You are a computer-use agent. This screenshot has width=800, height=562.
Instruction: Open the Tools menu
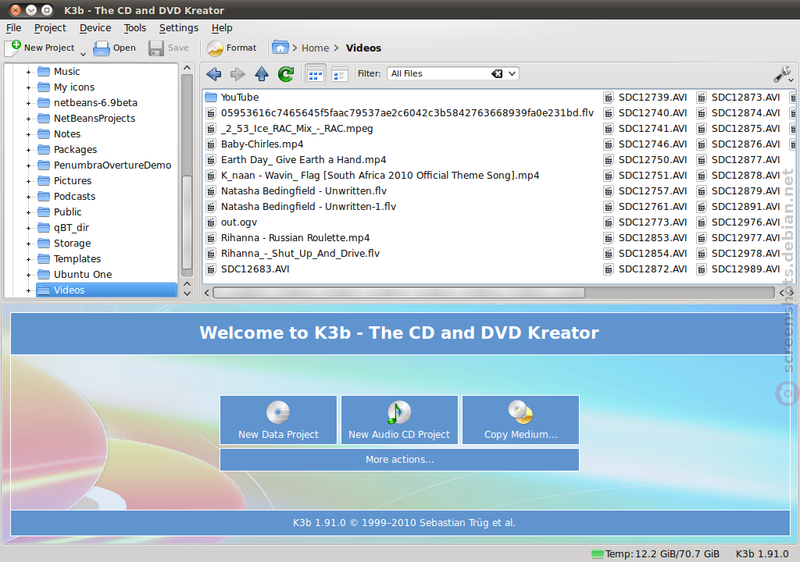[135, 28]
